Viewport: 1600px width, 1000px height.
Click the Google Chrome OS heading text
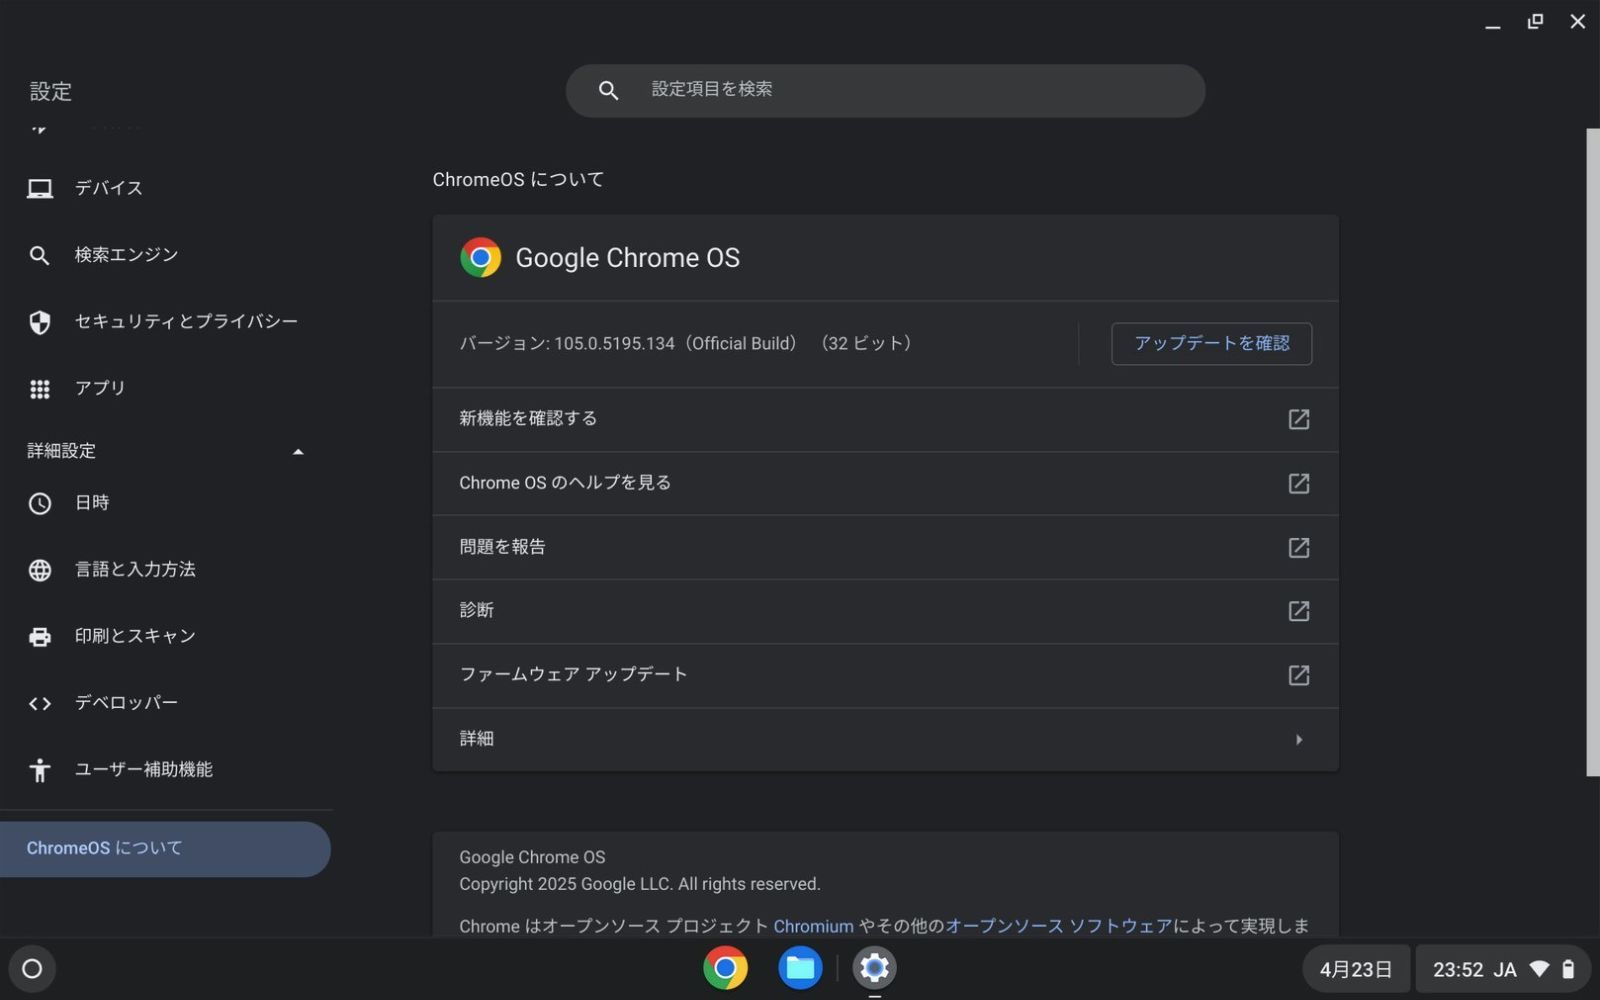click(627, 258)
